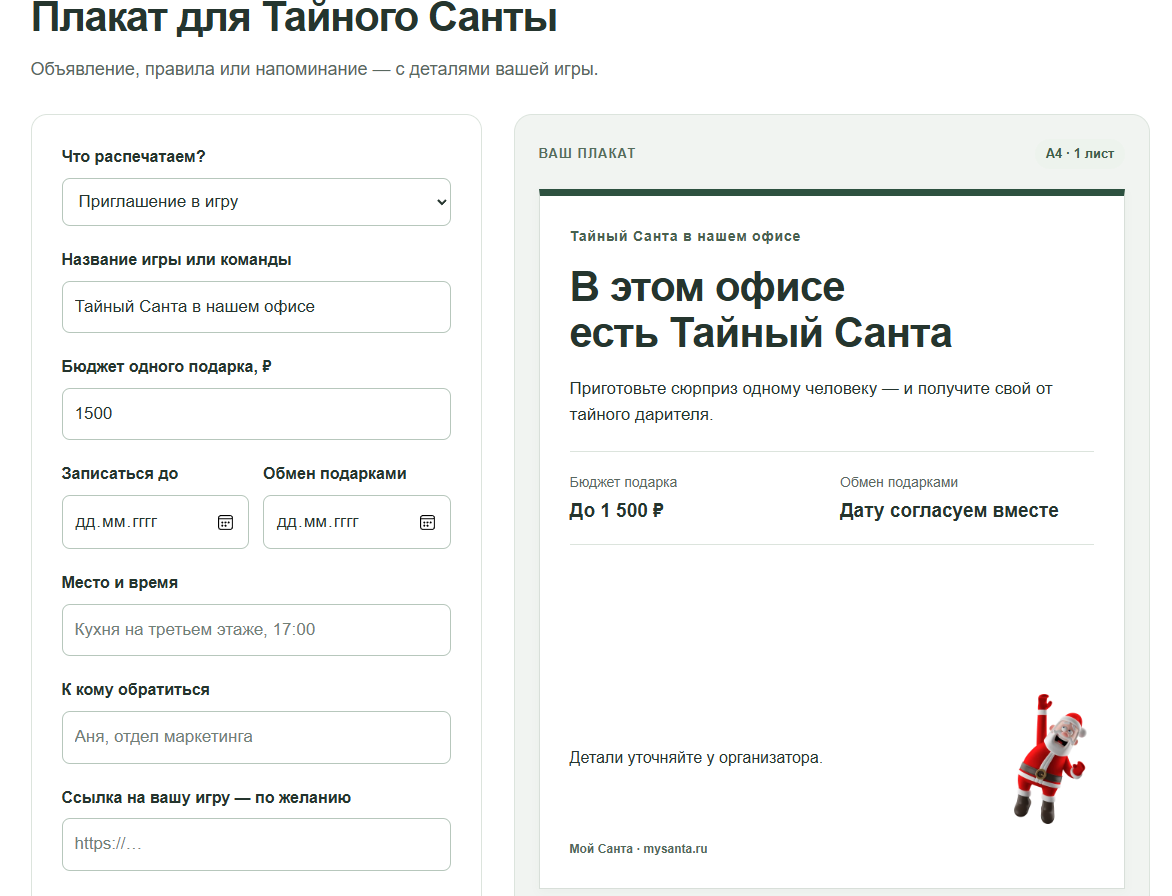Click label 'Что распечатаем?'

pyautogui.click(x=133, y=157)
